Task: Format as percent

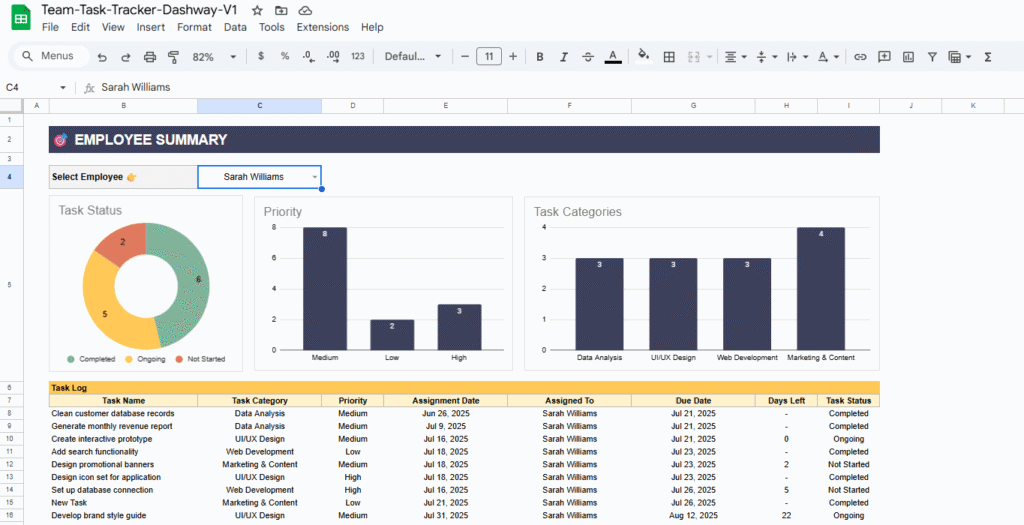Action: tap(285, 56)
